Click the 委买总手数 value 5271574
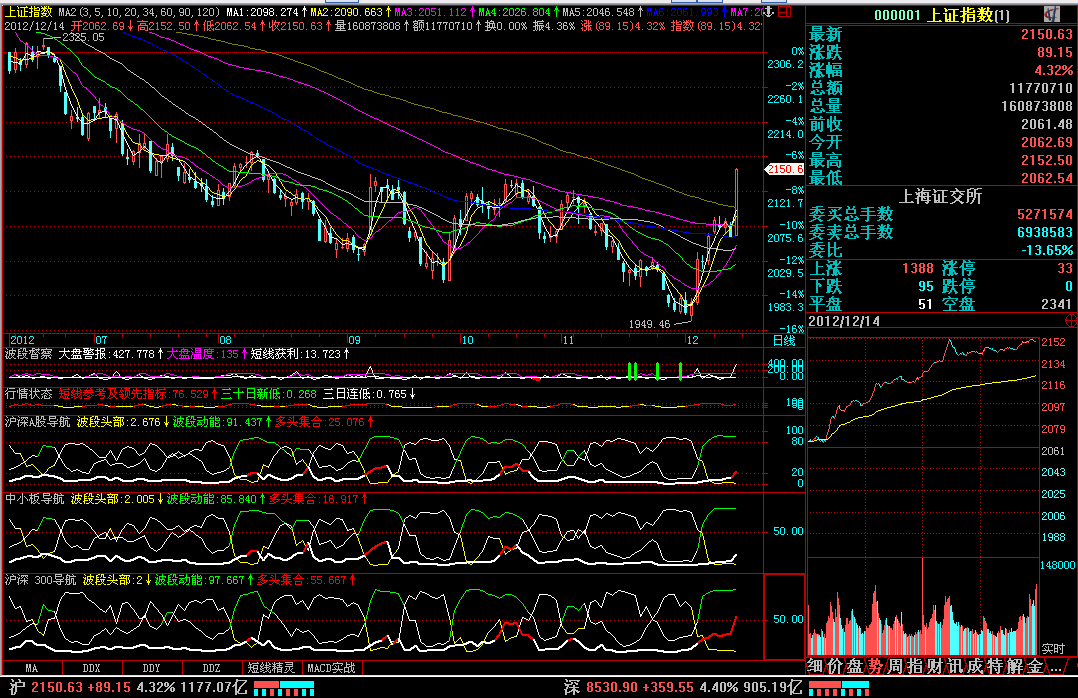This screenshot has width=1078, height=698. coord(1045,214)
